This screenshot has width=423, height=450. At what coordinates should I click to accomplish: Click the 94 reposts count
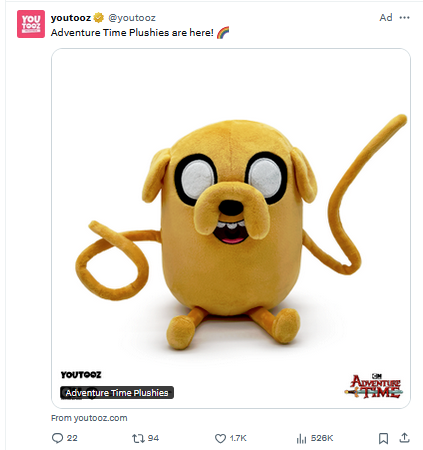click(x=153, y=438)
